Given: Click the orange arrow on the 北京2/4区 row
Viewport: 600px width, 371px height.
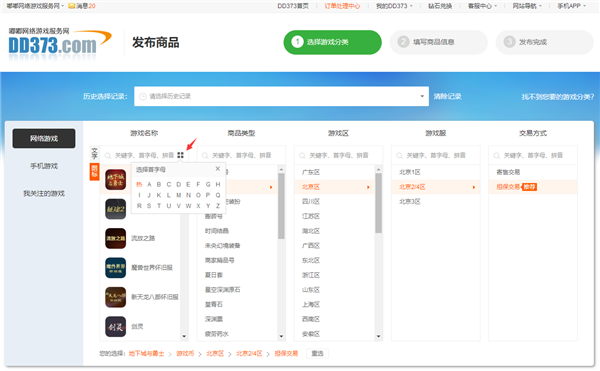Looking at the screenshot, I should click(474, 187).
